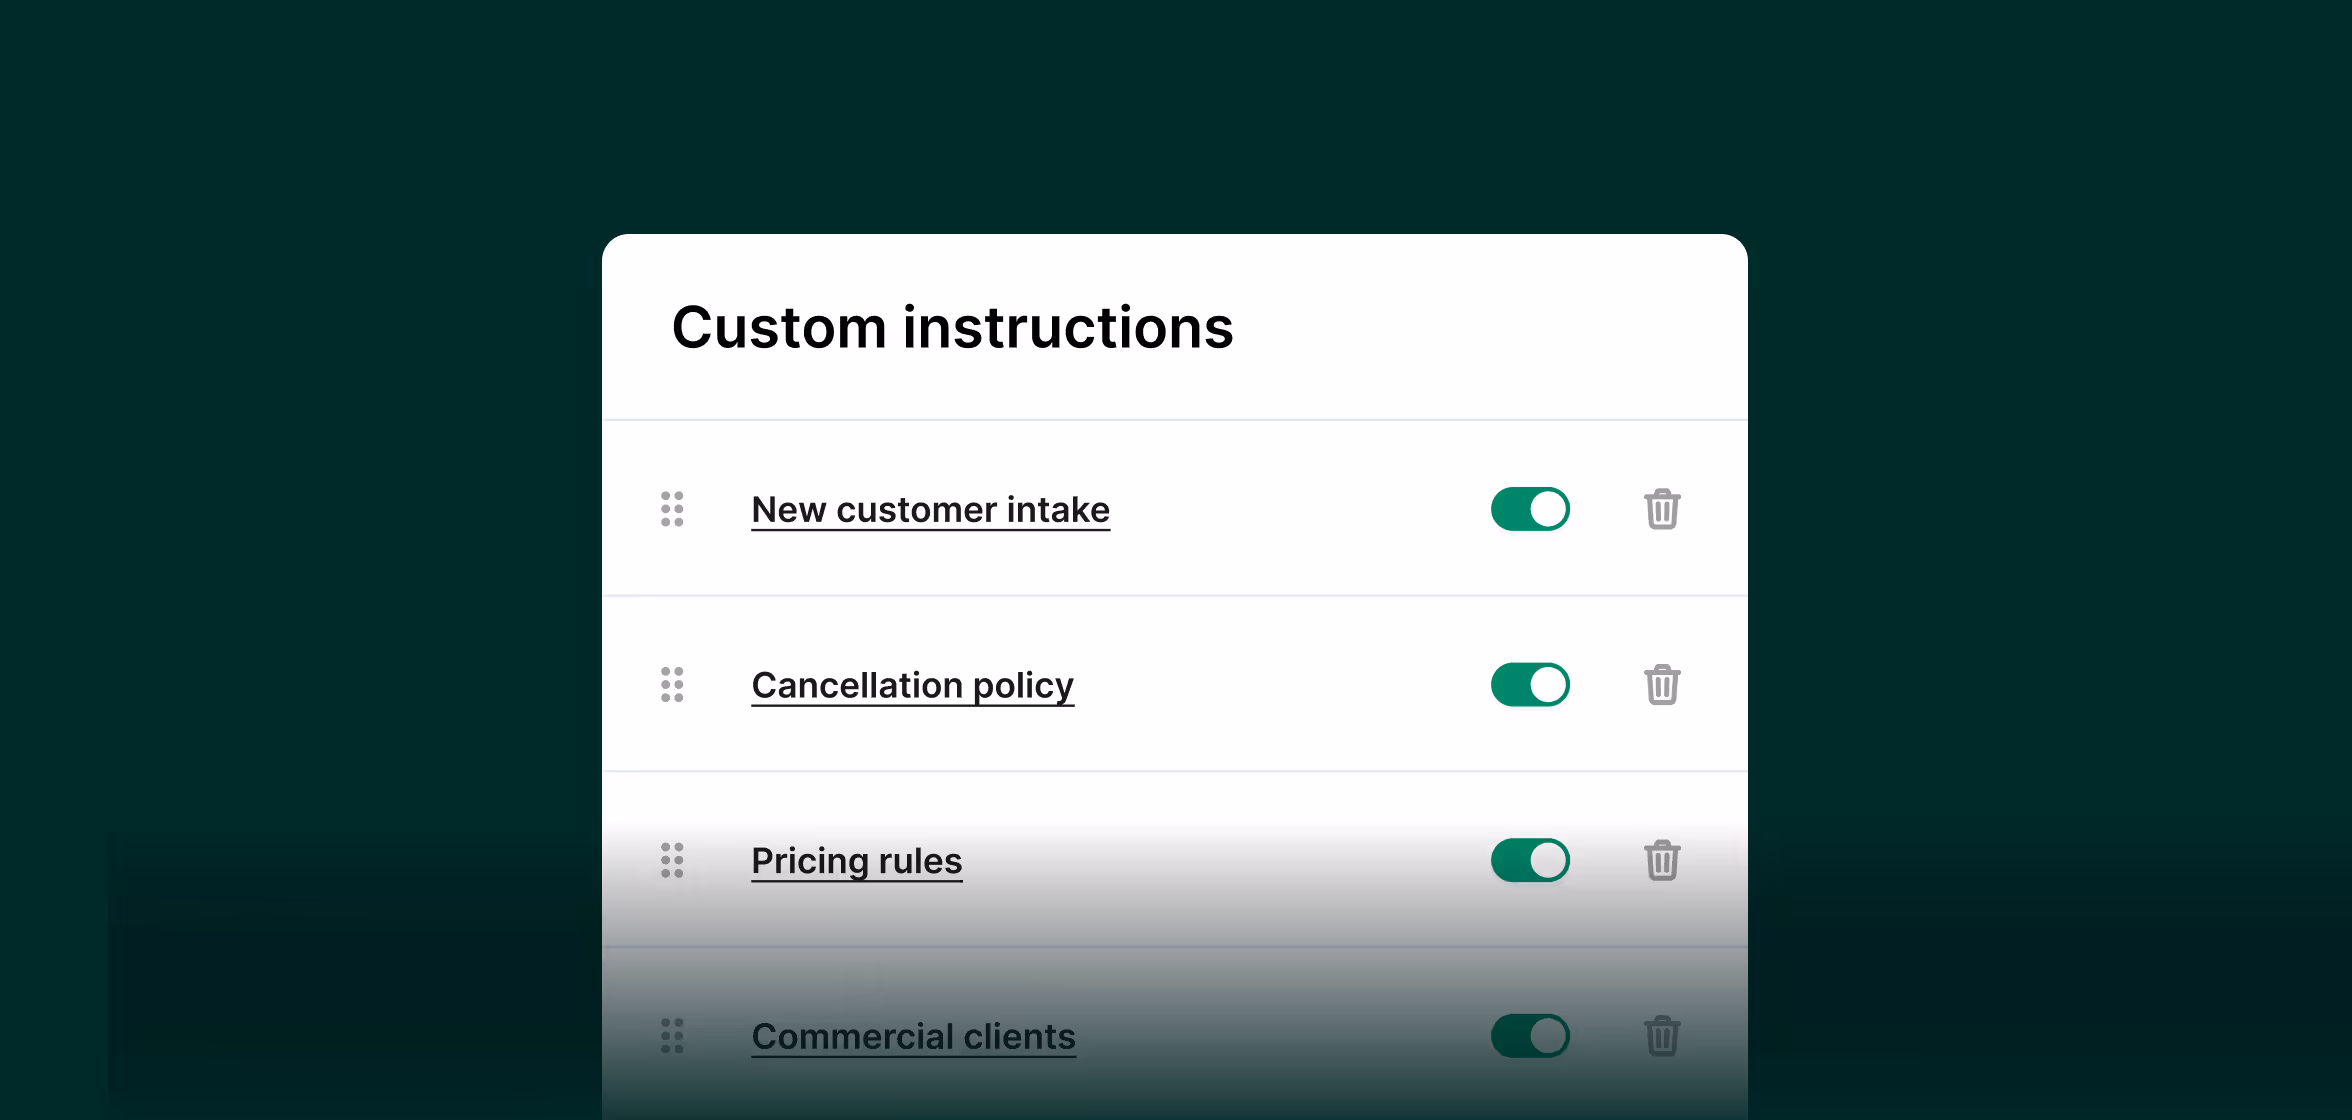The width and height of the screenshot is (2352, 1120).
Task: Select the New customer intake row
Action: coord(1175,509)
